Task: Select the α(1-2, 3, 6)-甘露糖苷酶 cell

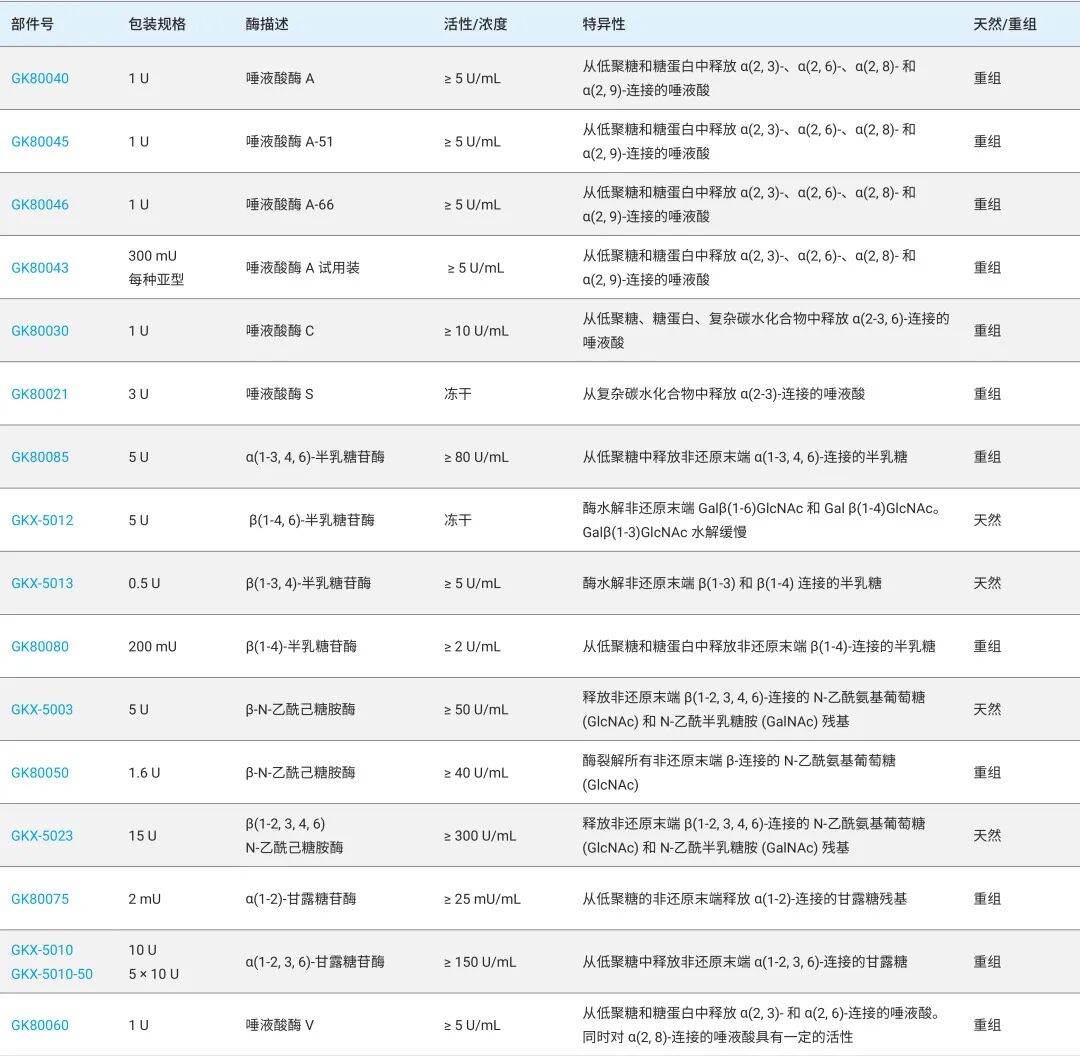Action: [315, 962]
